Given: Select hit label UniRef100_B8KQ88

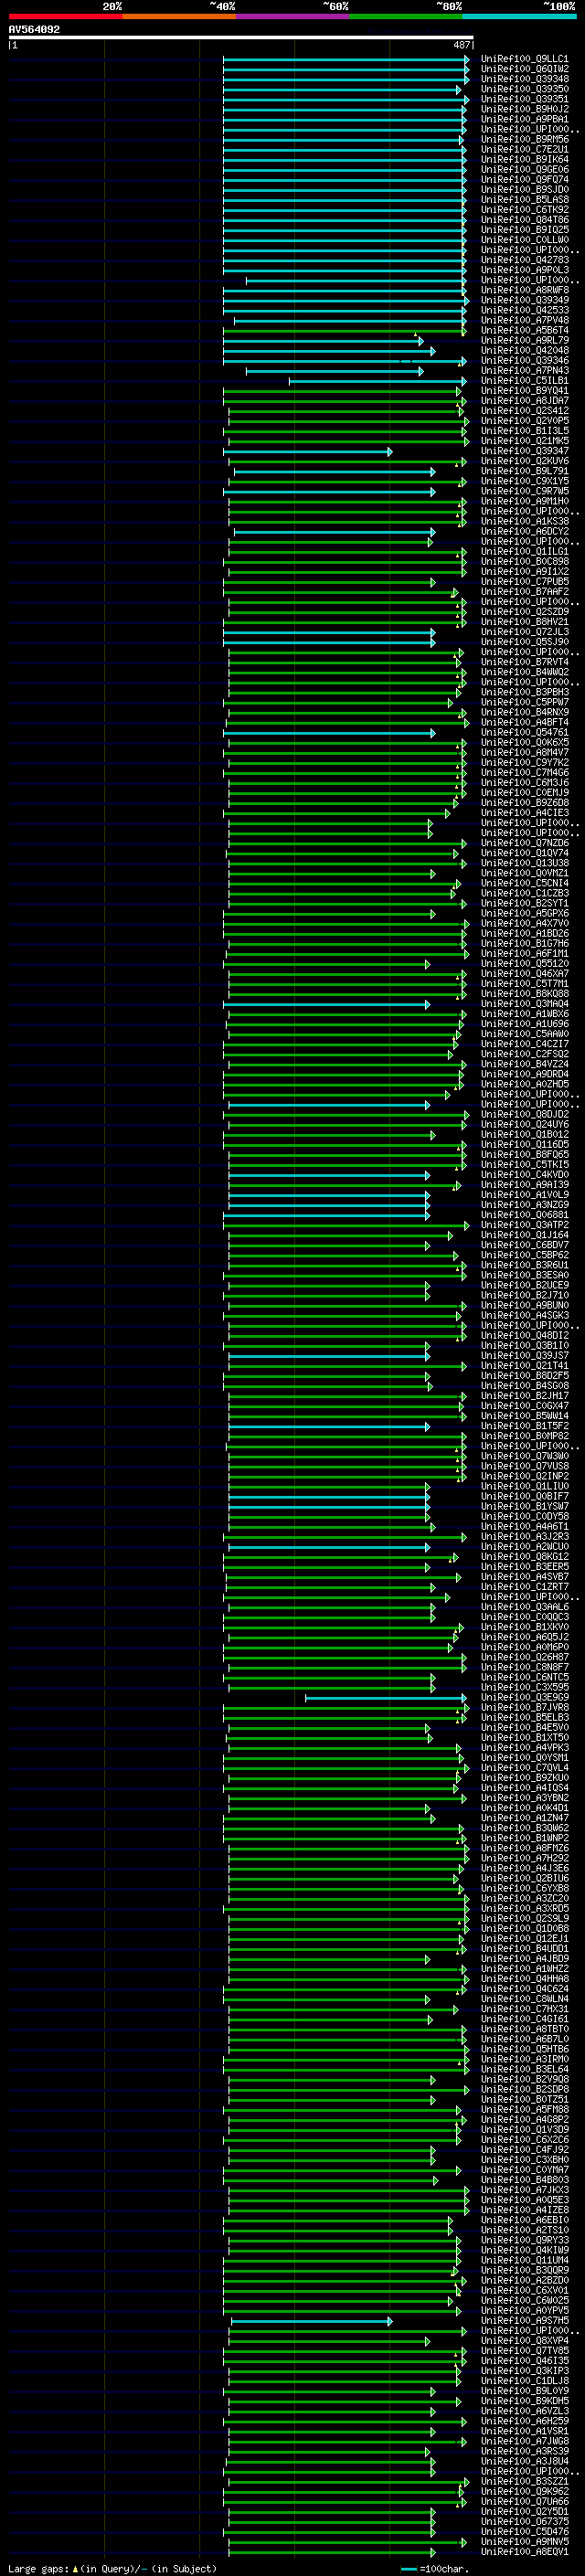Looking at the screenshot, I should [524, 993].
